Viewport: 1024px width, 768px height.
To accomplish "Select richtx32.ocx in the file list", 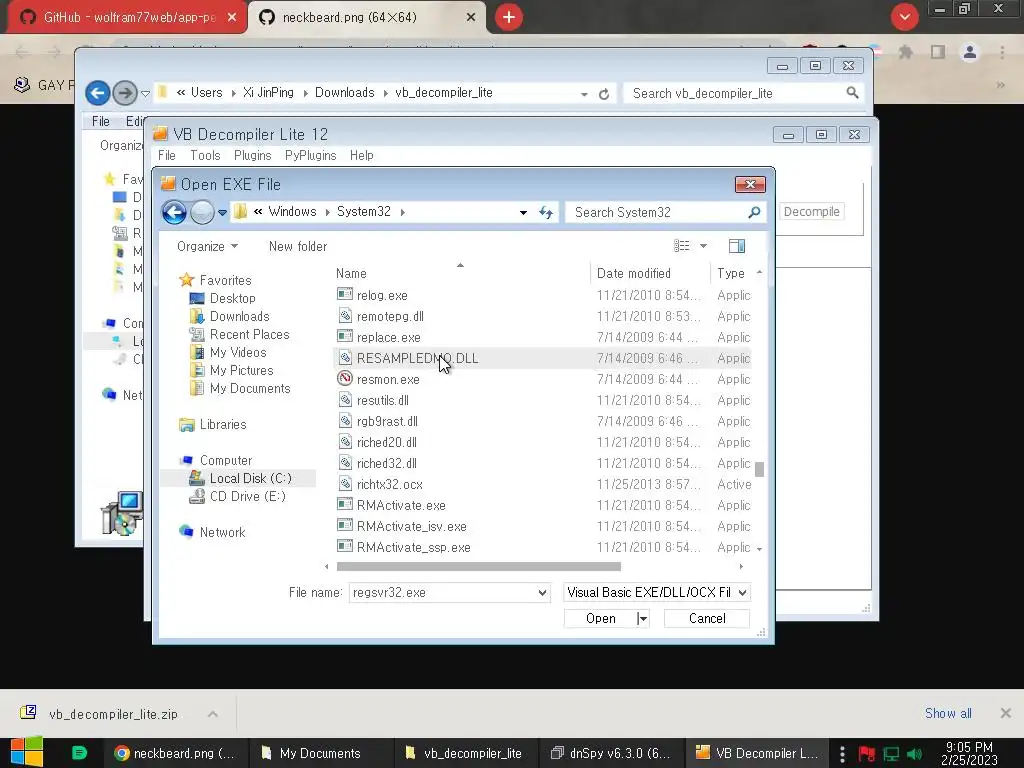I will coord(390,484).
